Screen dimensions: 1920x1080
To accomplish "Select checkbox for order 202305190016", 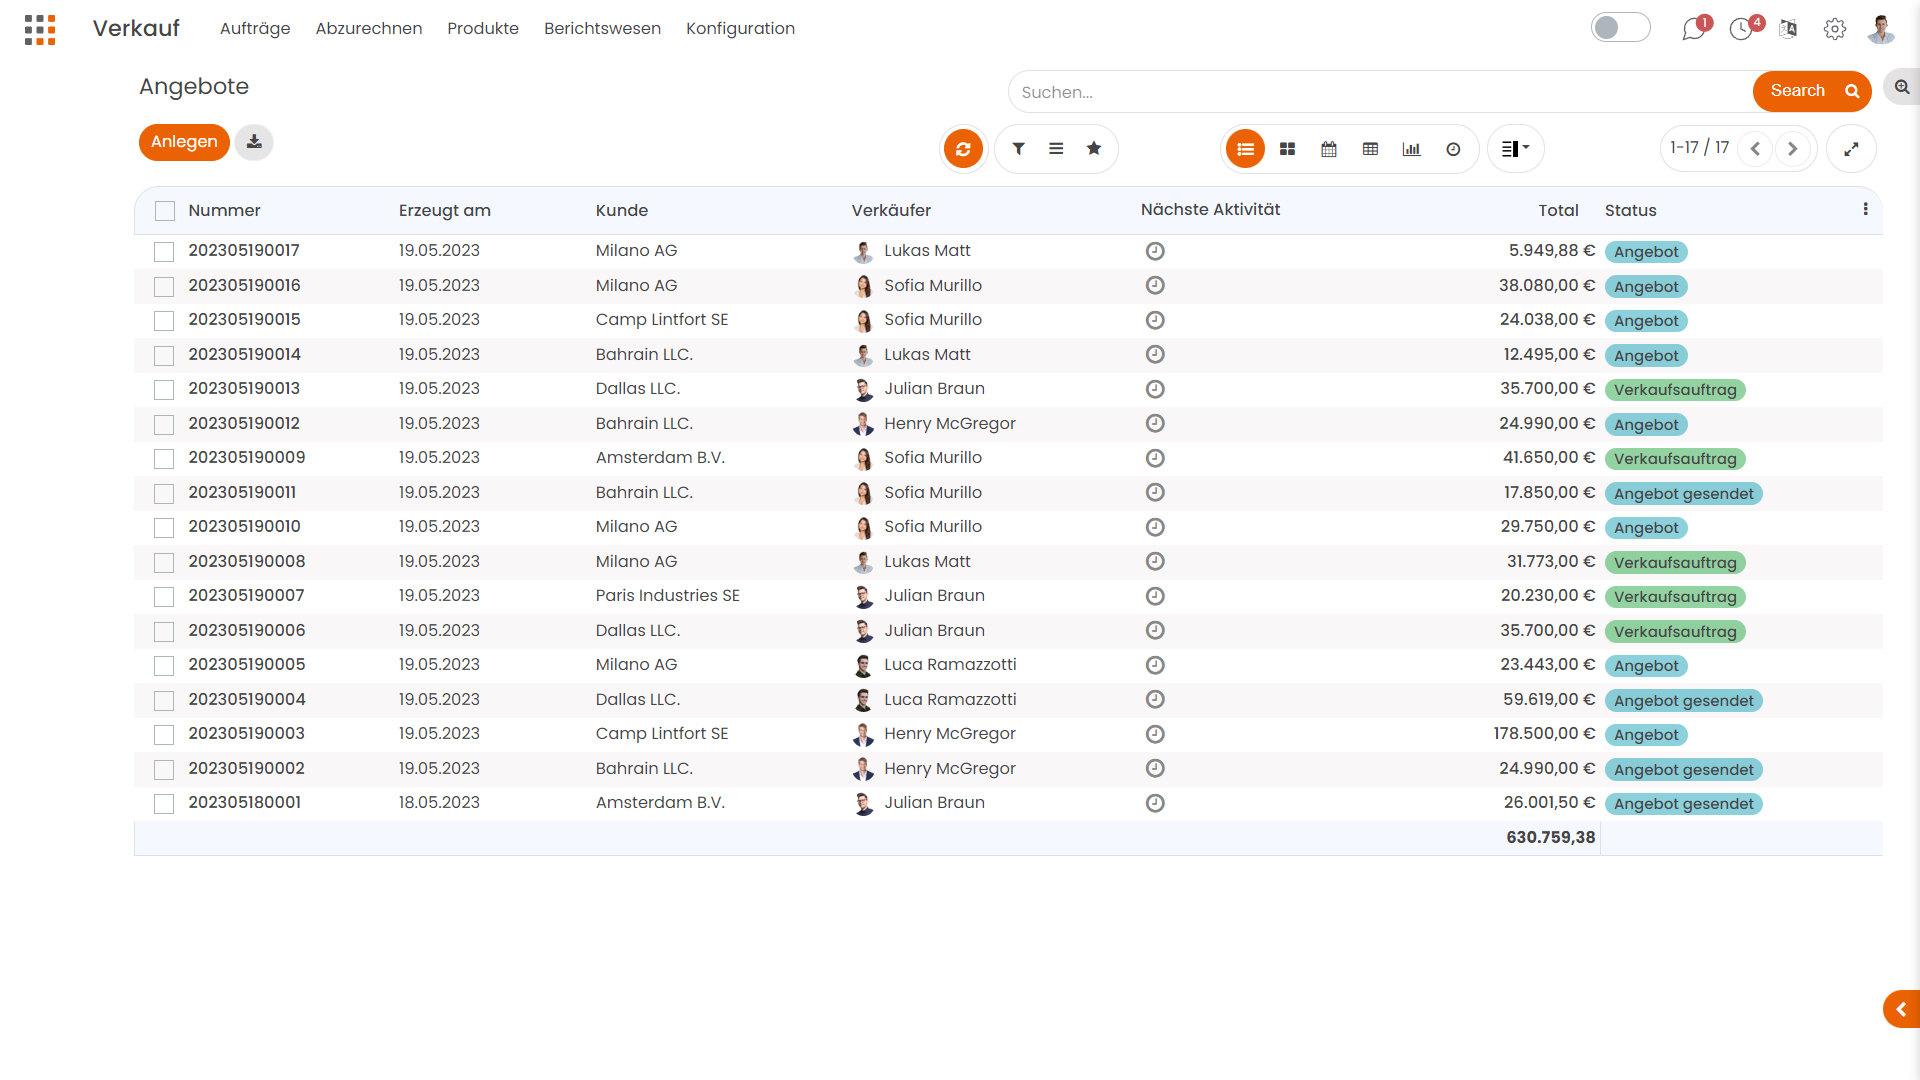I will coord(164,287).
